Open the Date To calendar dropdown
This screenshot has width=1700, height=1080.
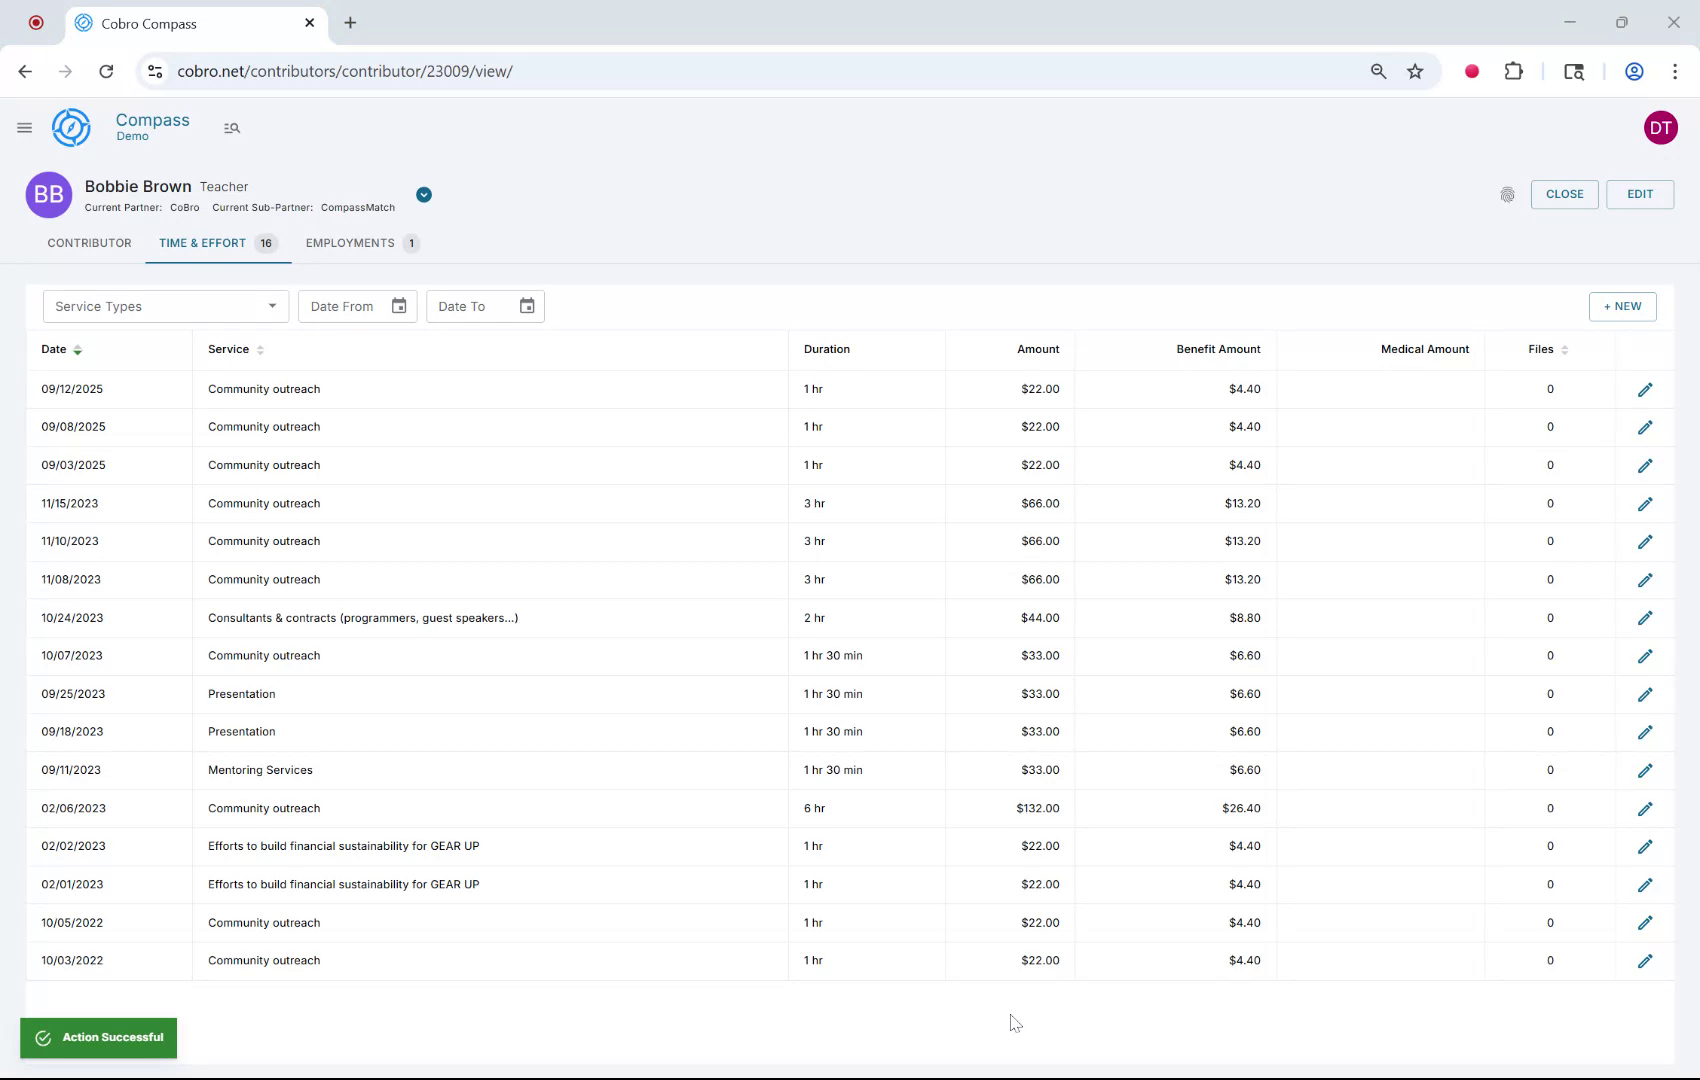(526, 306)
